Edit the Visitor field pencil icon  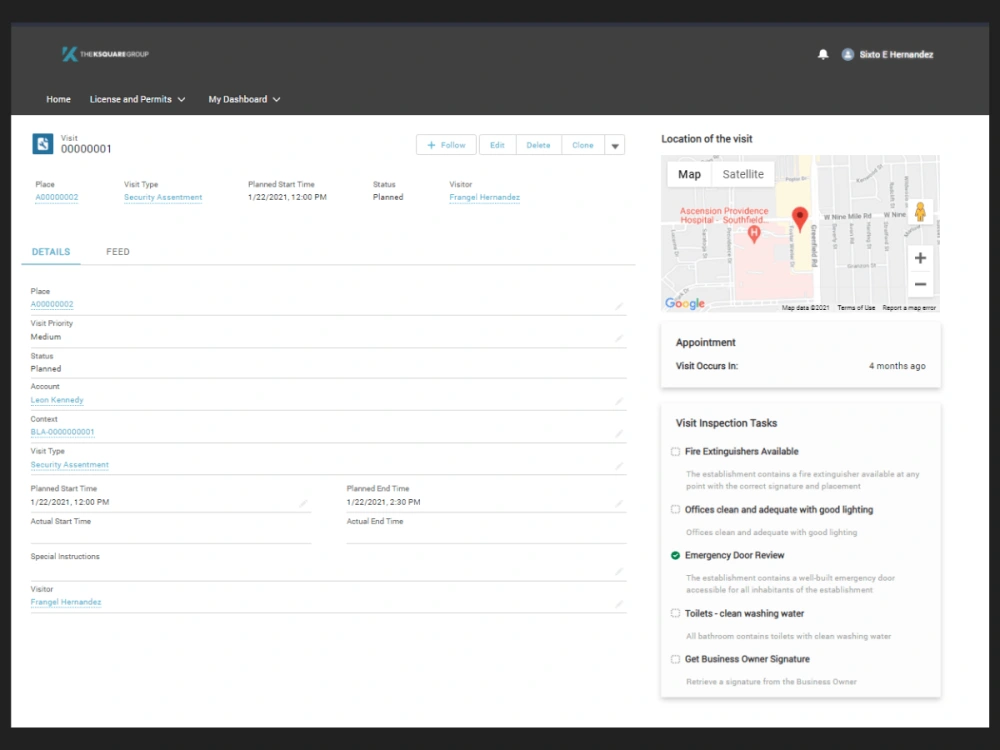(619, 604)
